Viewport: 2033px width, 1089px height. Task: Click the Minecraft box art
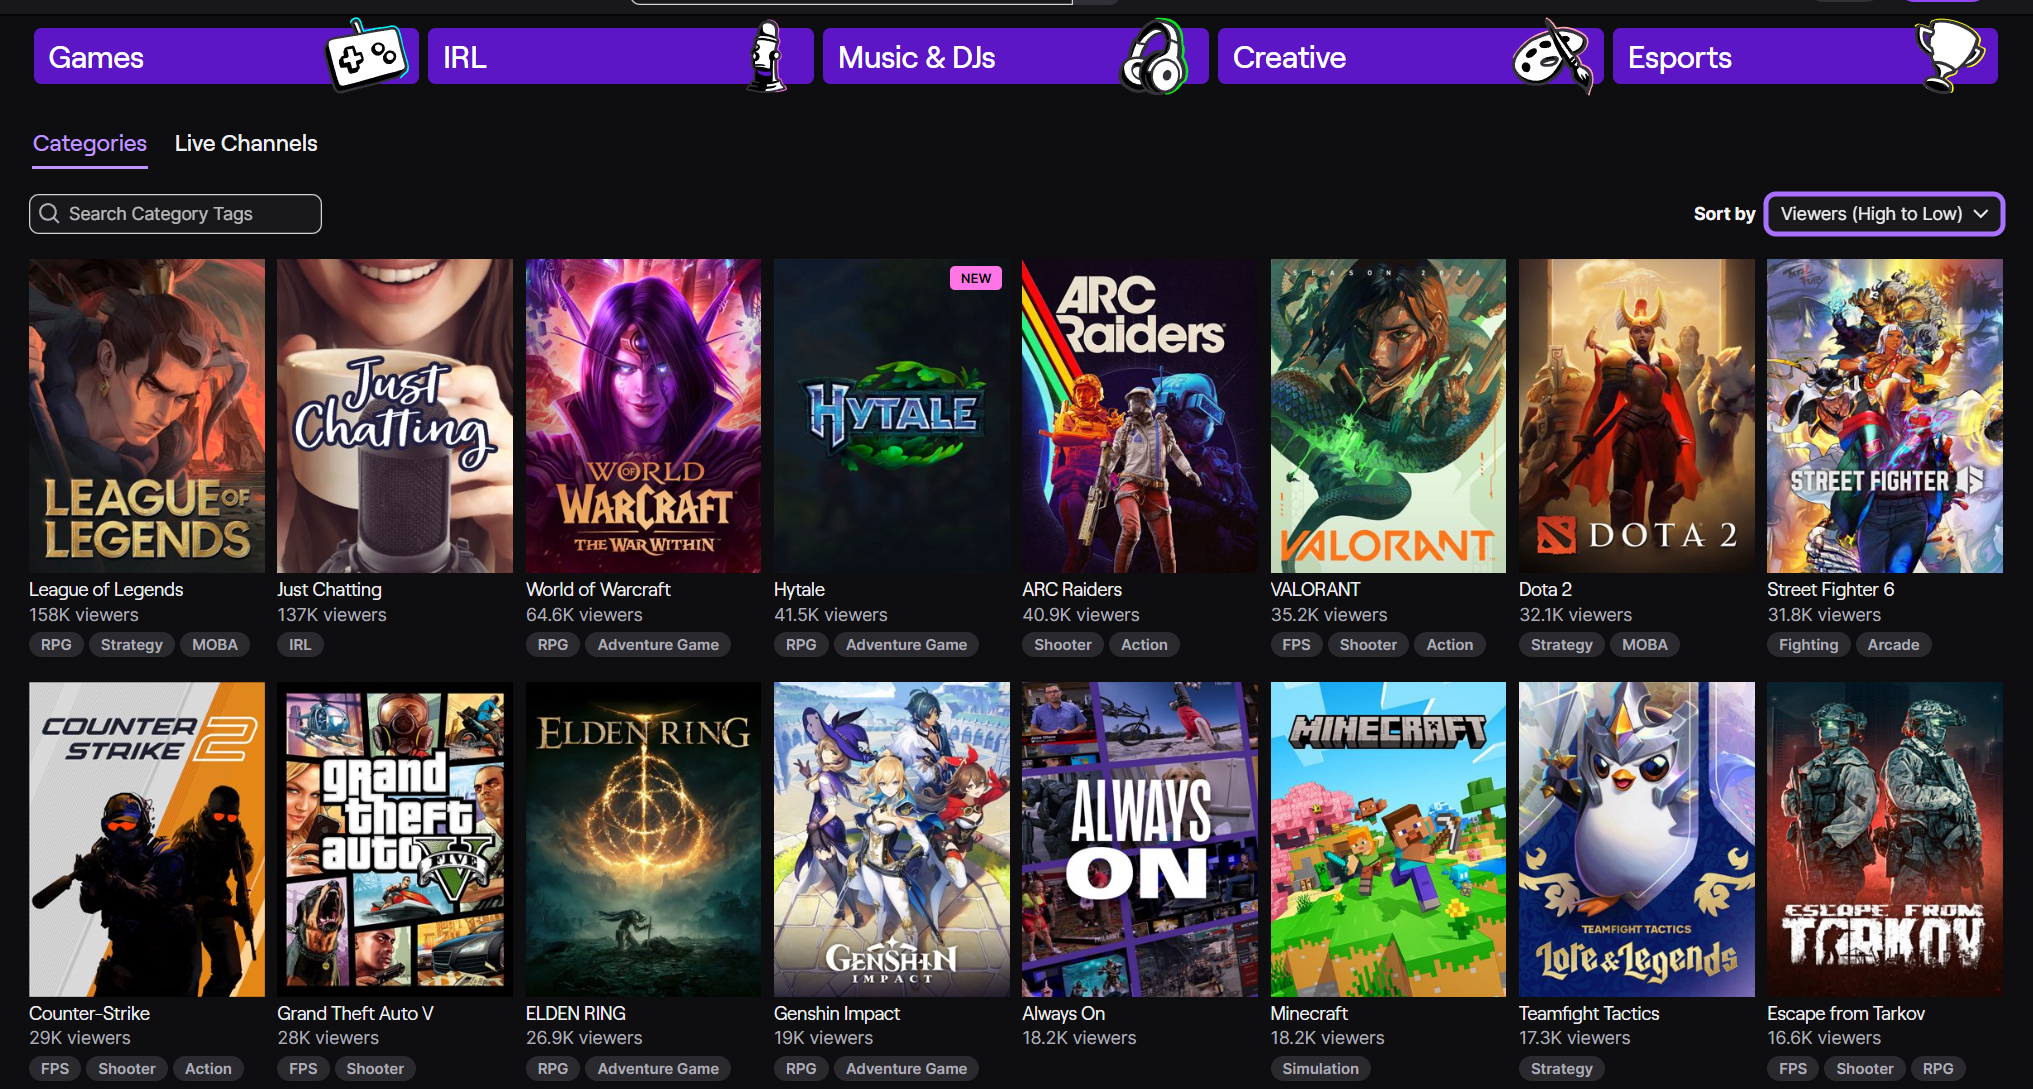click(x=1387, y=839)
